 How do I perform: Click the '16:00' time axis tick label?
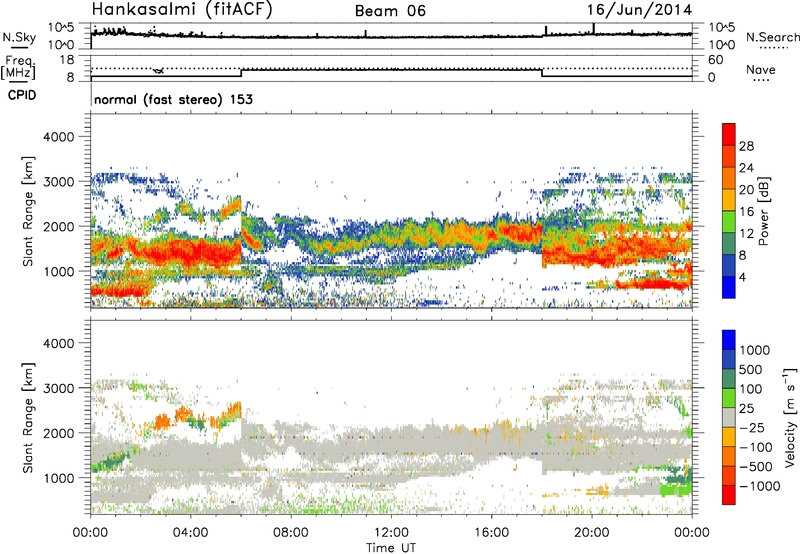pos(491,533)
